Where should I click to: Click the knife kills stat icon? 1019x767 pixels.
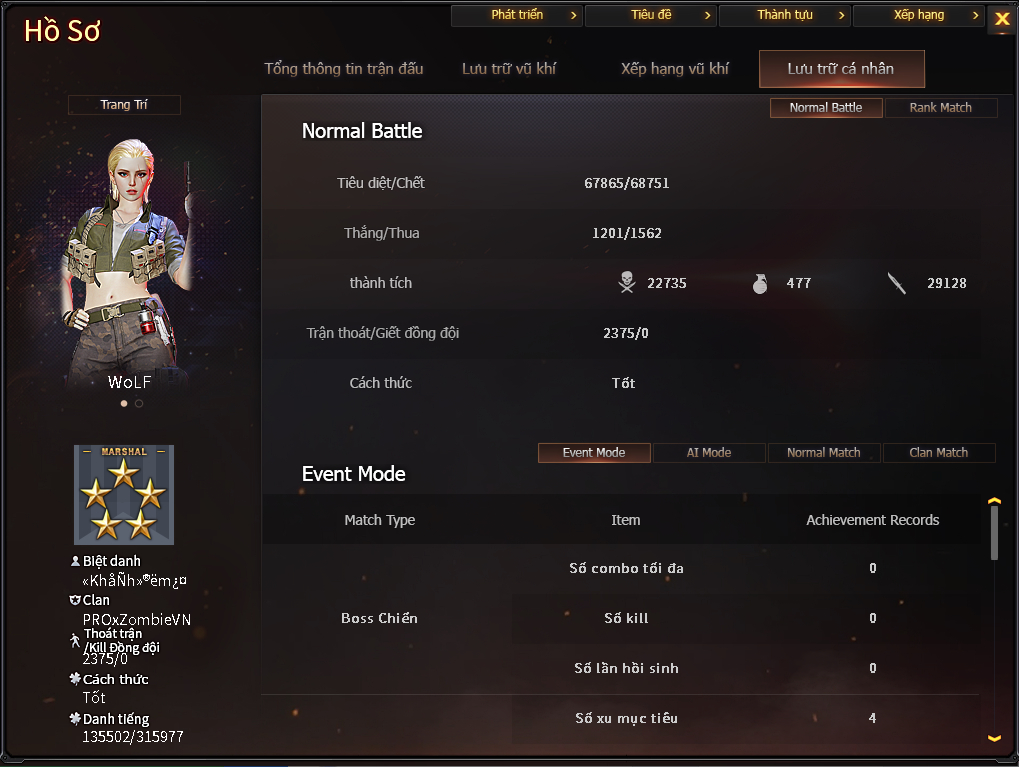[897, 283]
